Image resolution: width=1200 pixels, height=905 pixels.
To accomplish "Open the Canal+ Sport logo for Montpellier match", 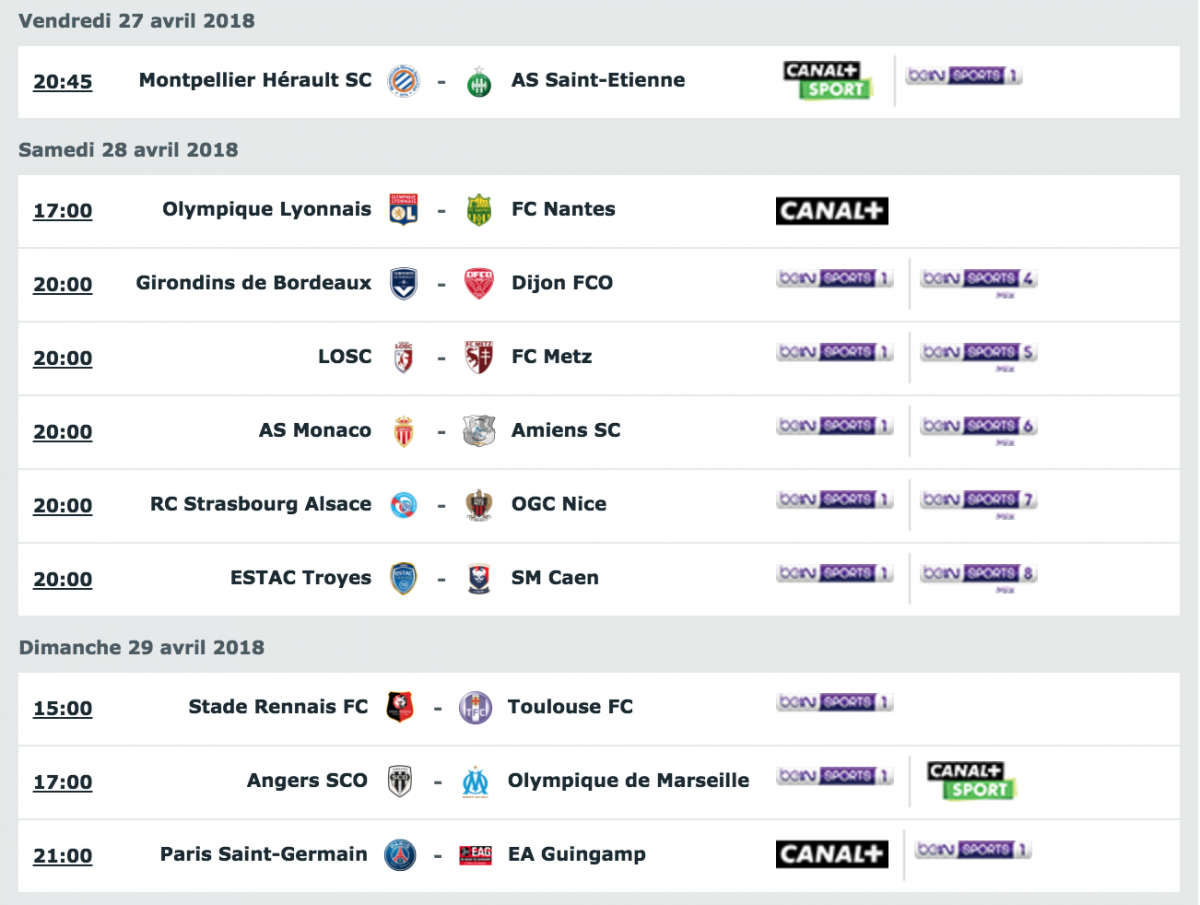I will point(828,81).
